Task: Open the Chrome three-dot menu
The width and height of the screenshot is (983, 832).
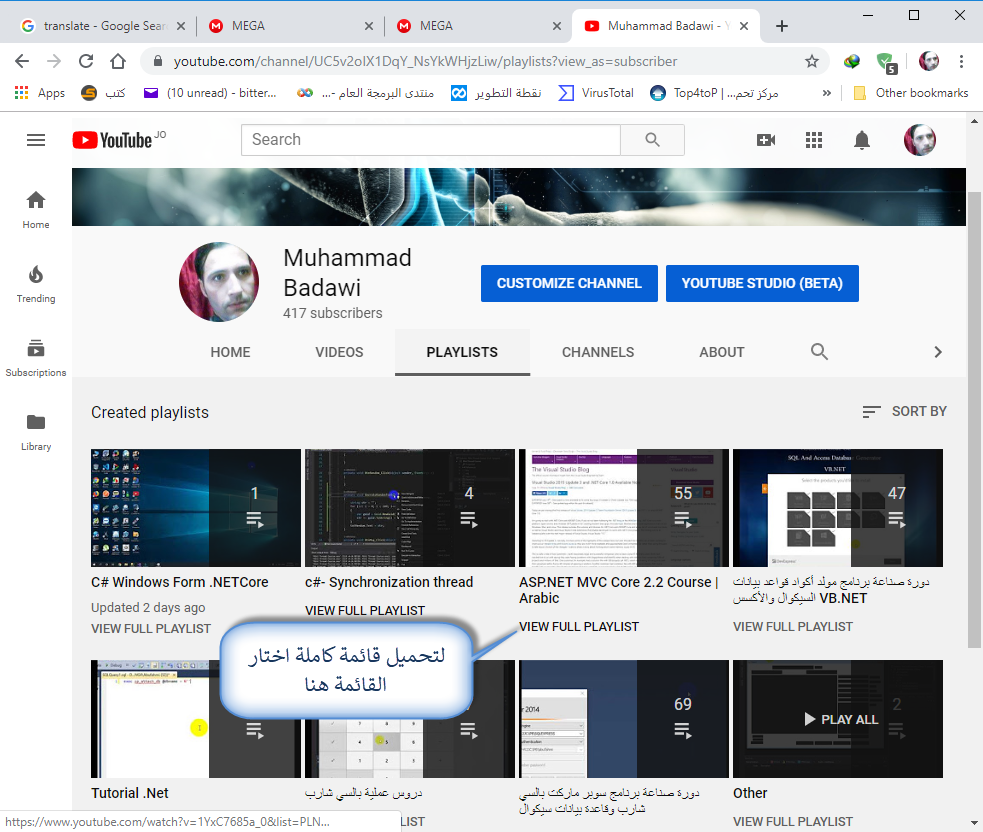Action: coord(961,61)
